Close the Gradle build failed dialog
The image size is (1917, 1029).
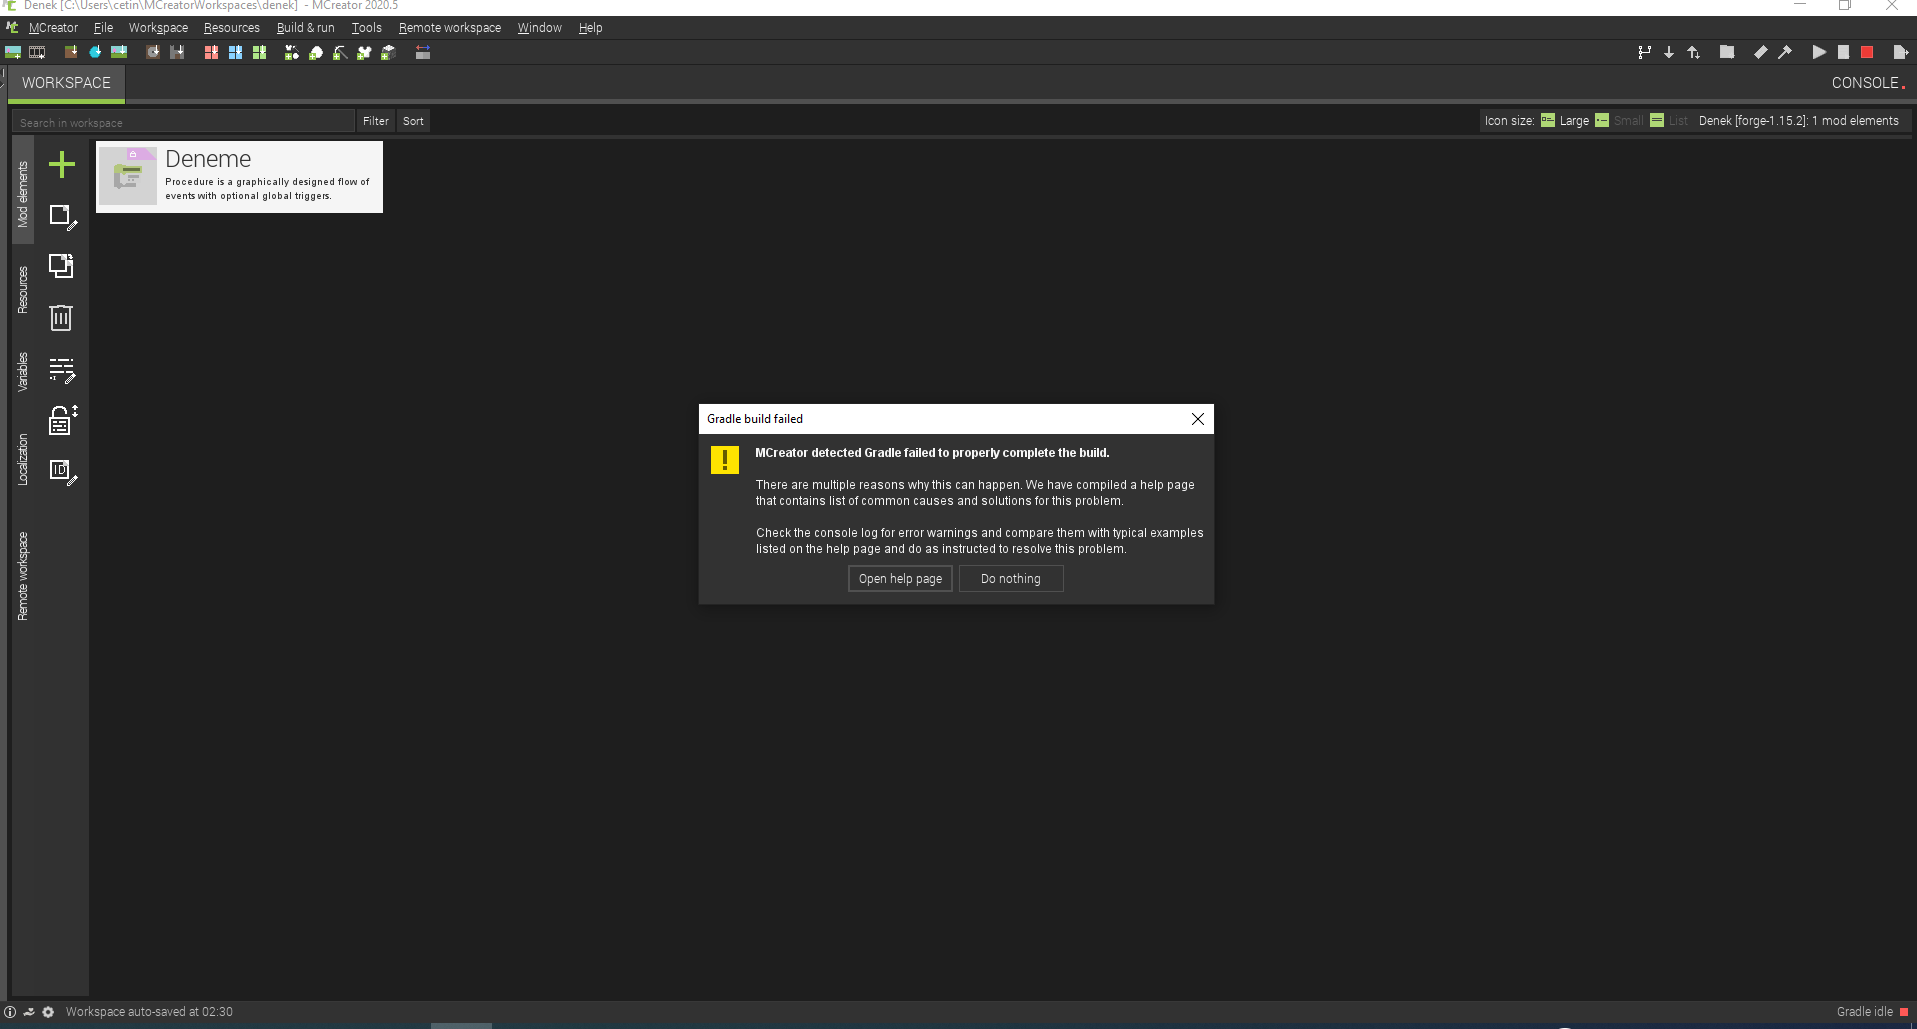1198,419
